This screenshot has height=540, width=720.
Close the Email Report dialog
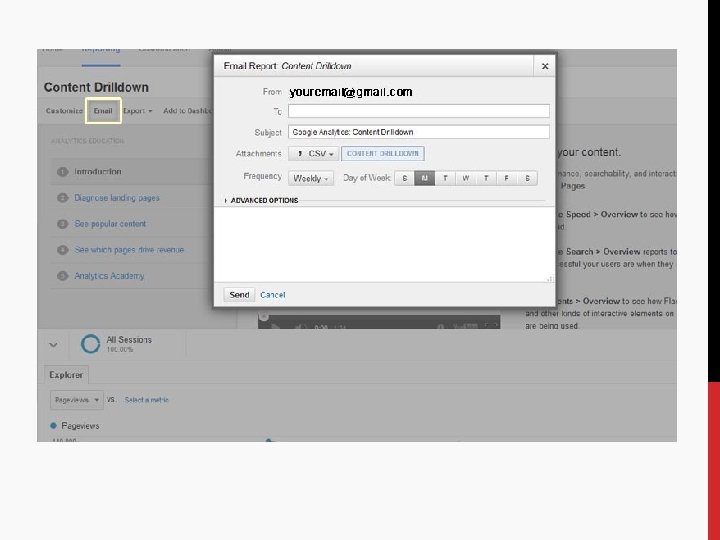click(x=545, y=66)
